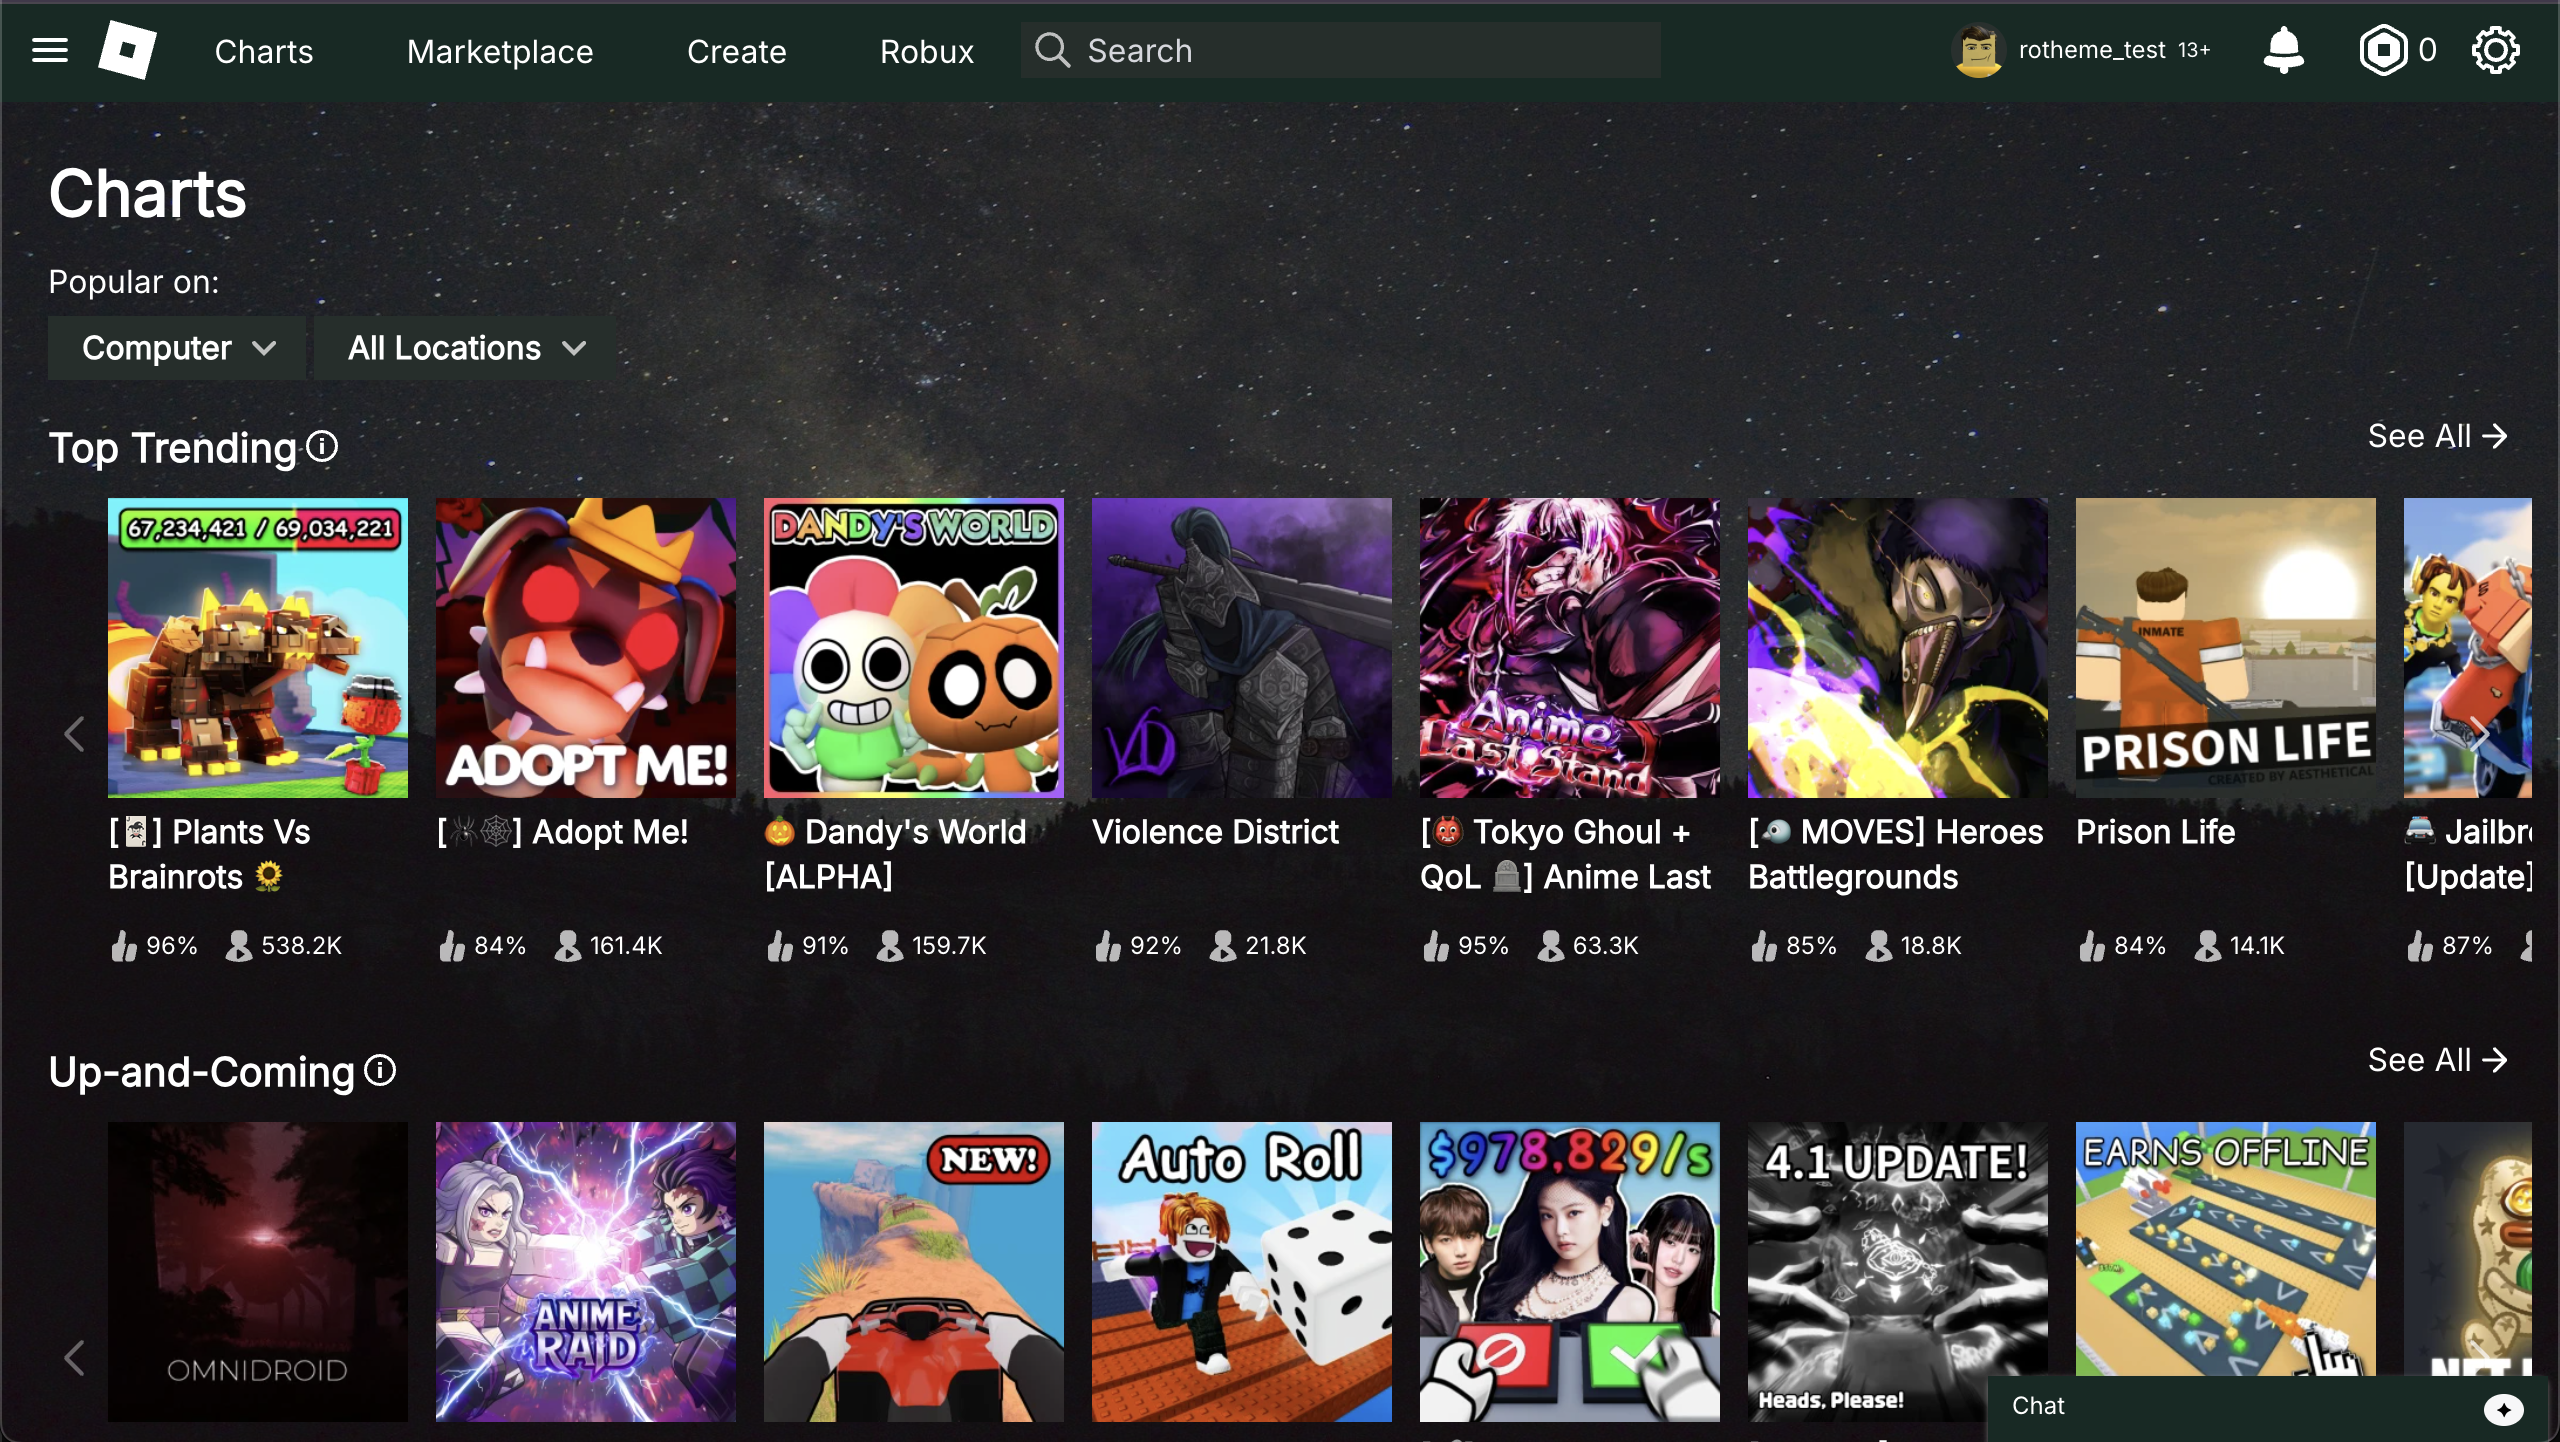Click your rotheme_test profile avatar
Image resolution: width=2560 pixels, height=1442 pixels.
[1979, 49]
